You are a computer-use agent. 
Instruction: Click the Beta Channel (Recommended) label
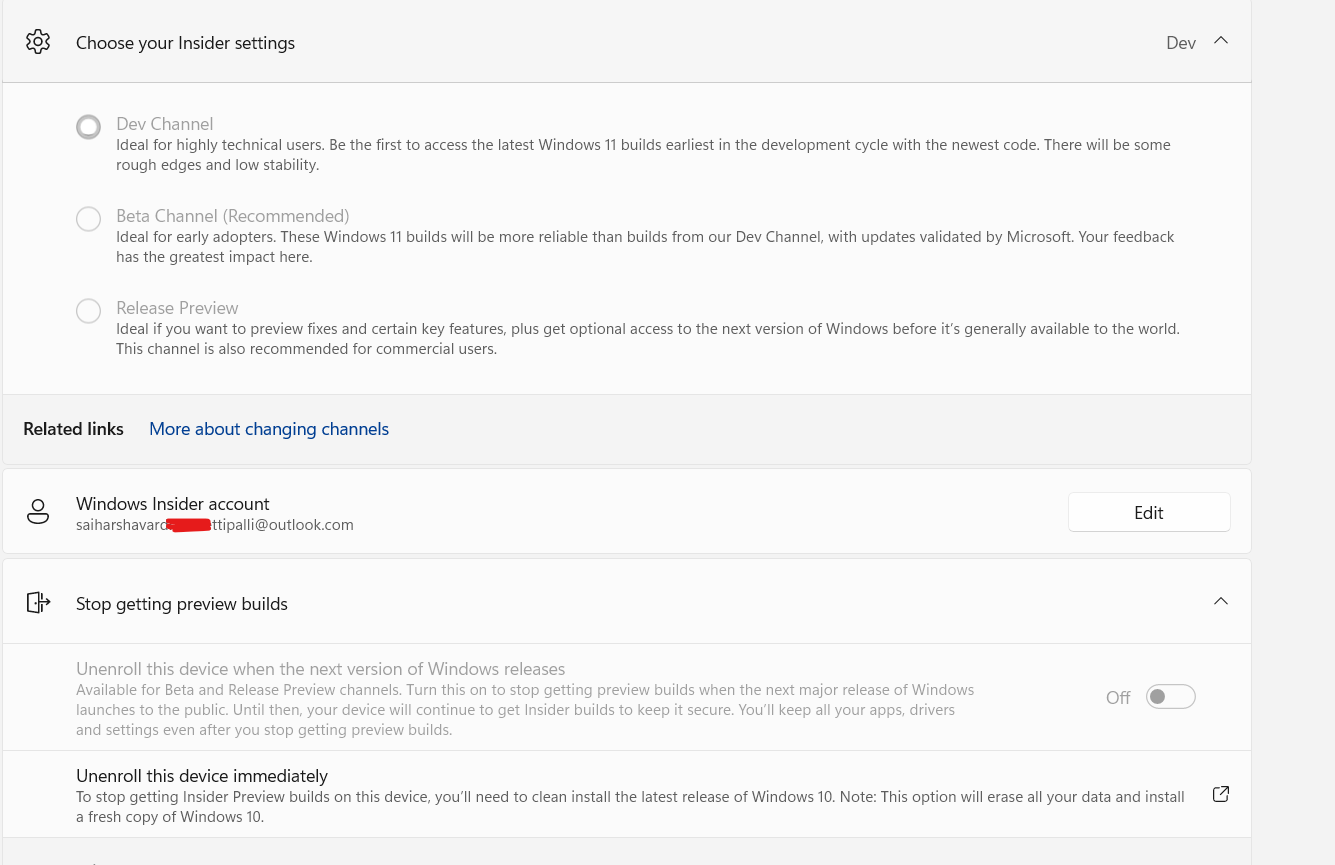pos(233,216)
